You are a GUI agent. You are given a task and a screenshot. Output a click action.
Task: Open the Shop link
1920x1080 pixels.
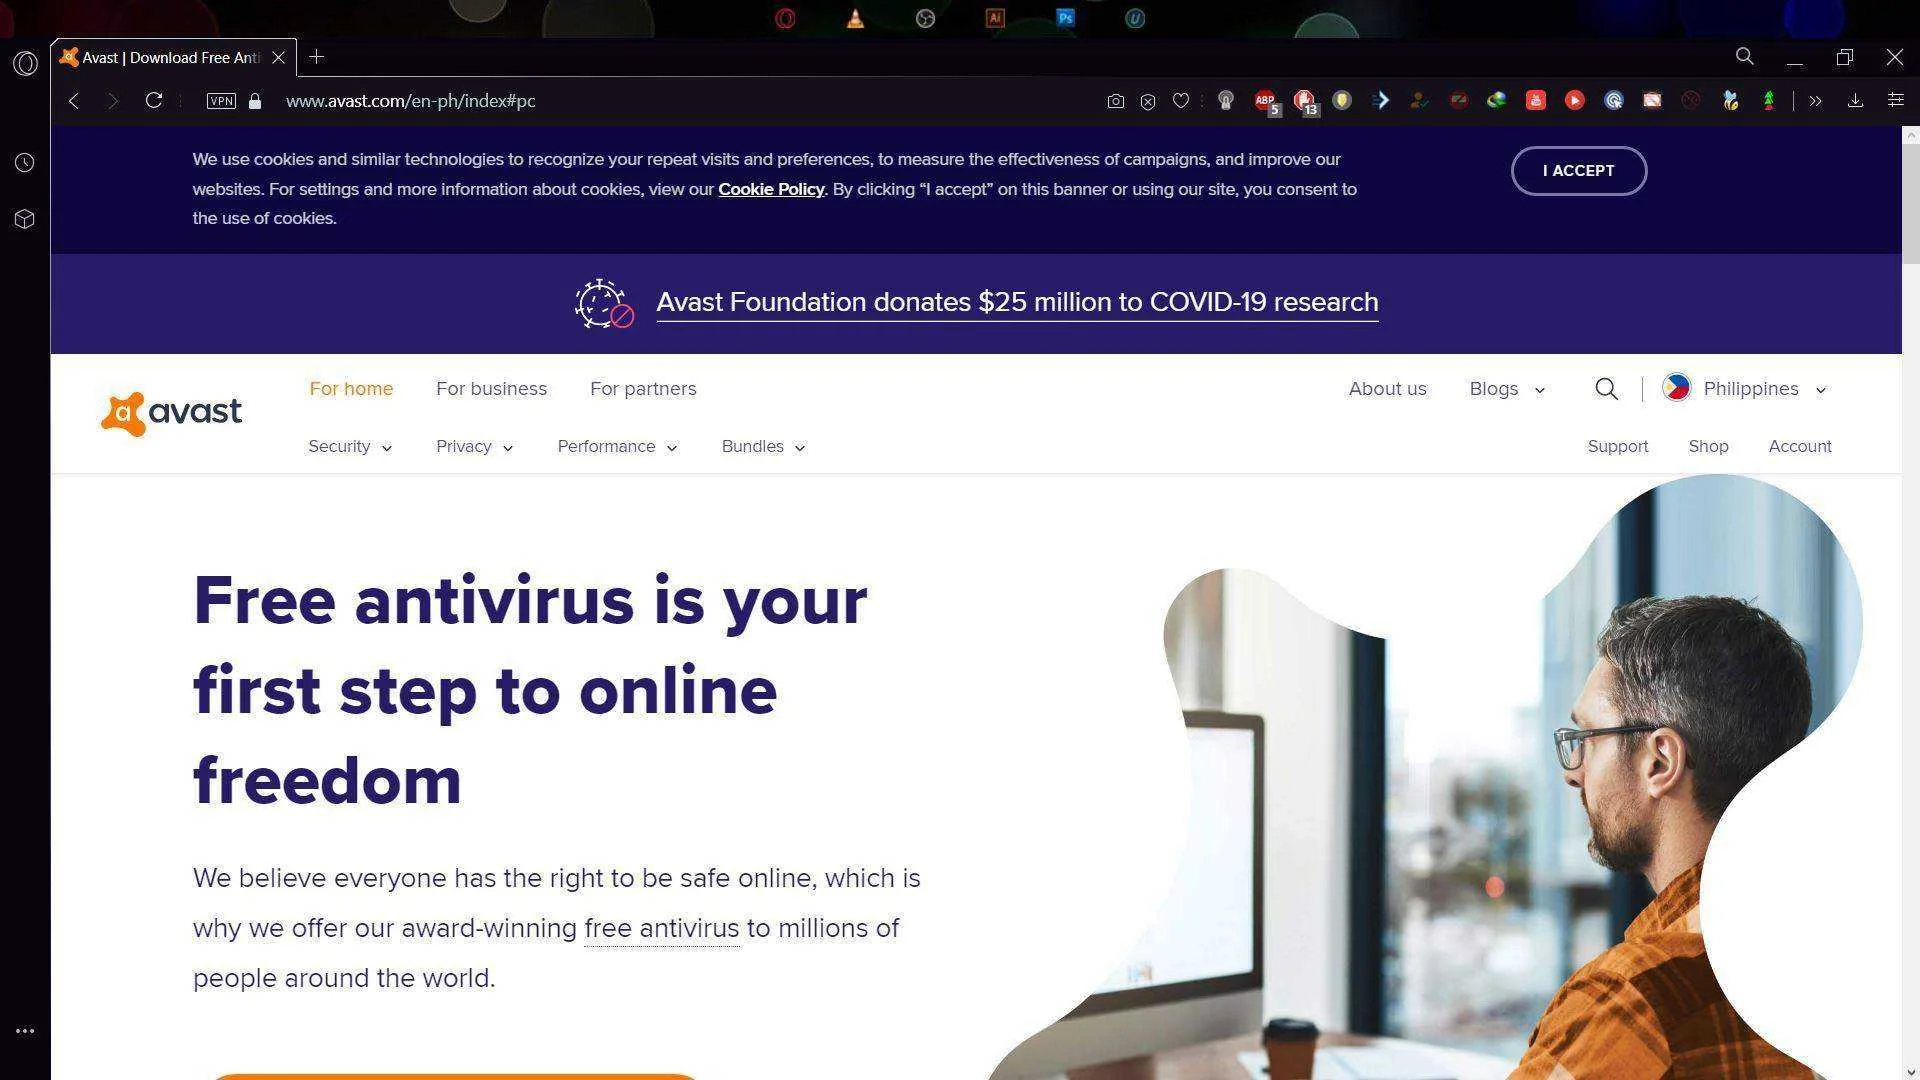click(1708, 447)
